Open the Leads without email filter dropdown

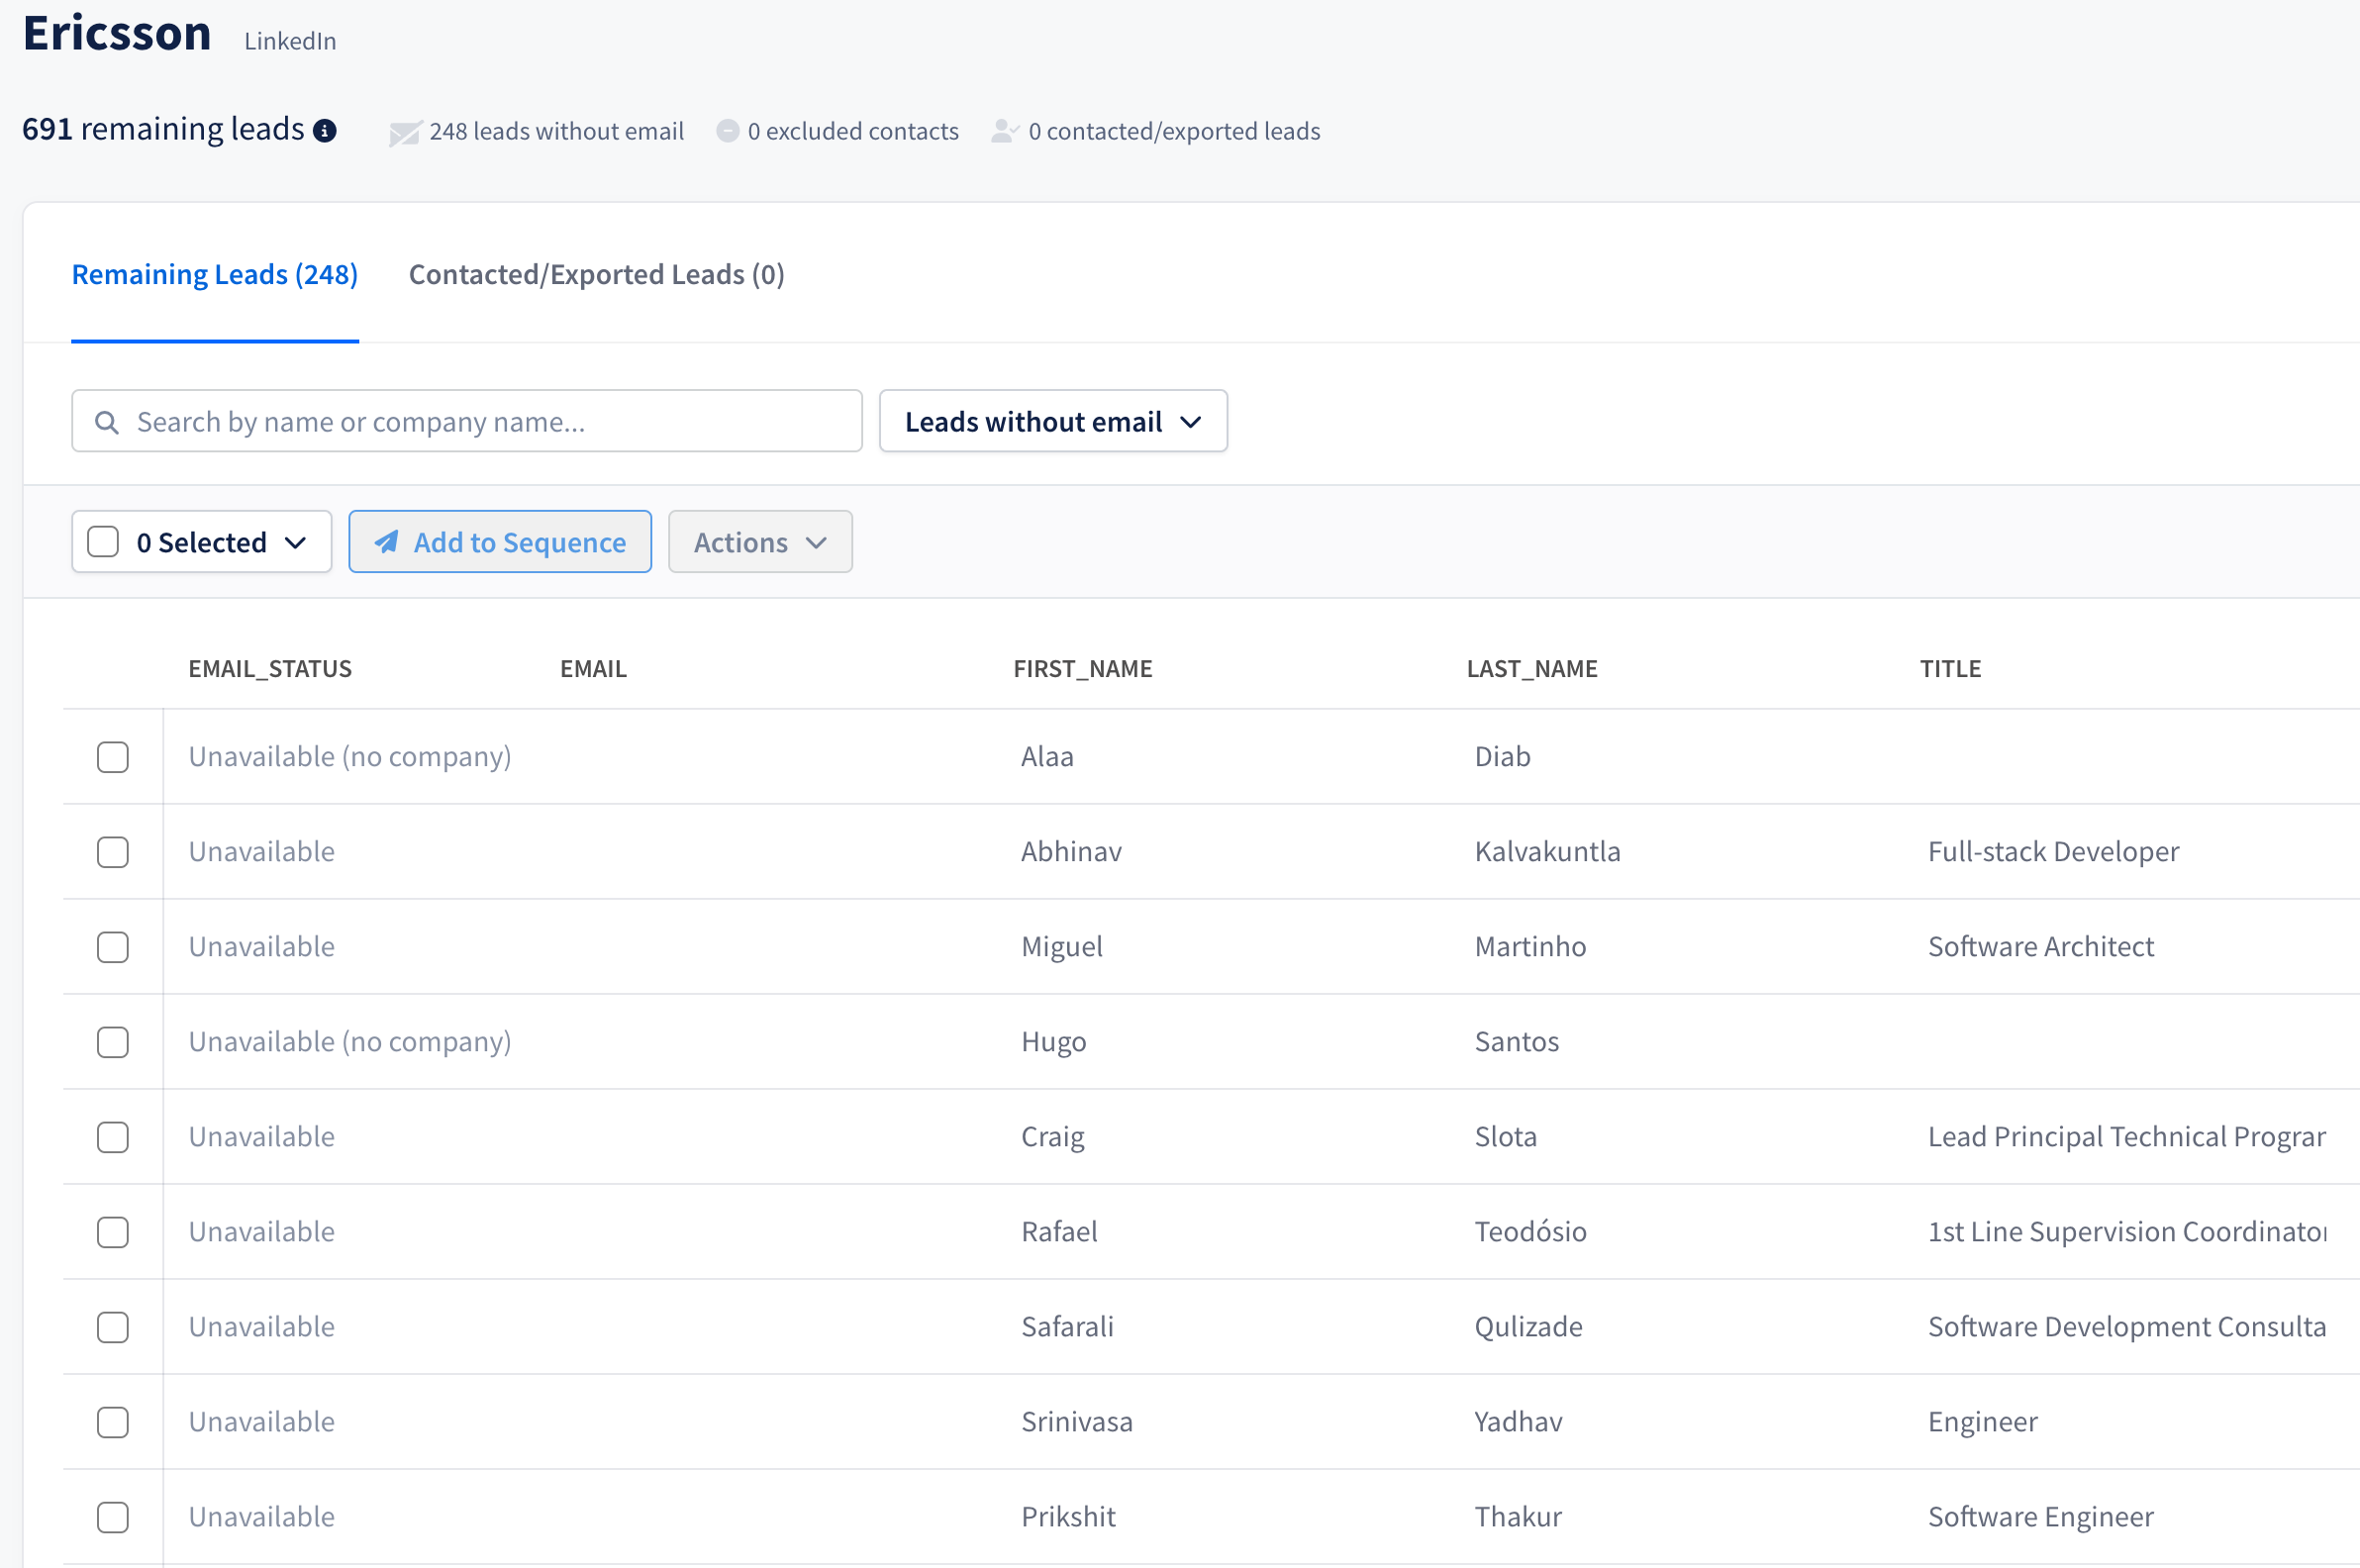[1053, 421]
